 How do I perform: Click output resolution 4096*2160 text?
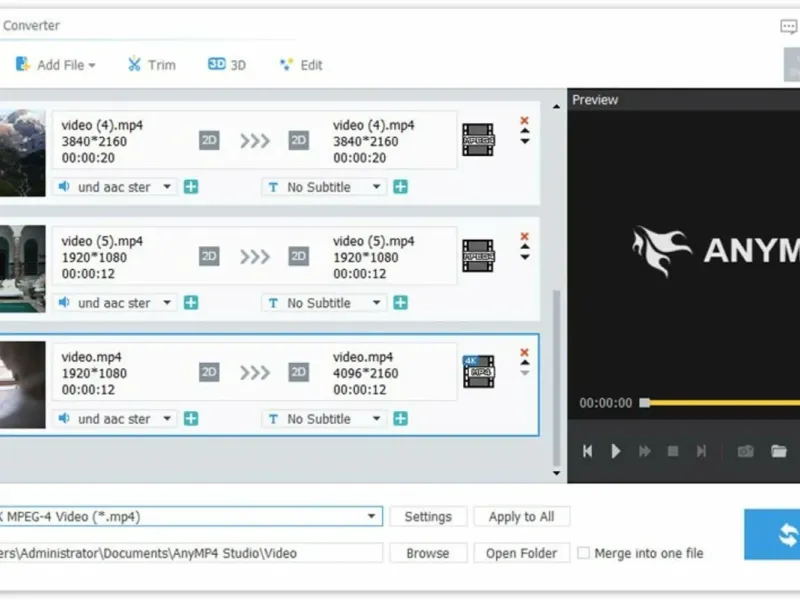[365, 373]
